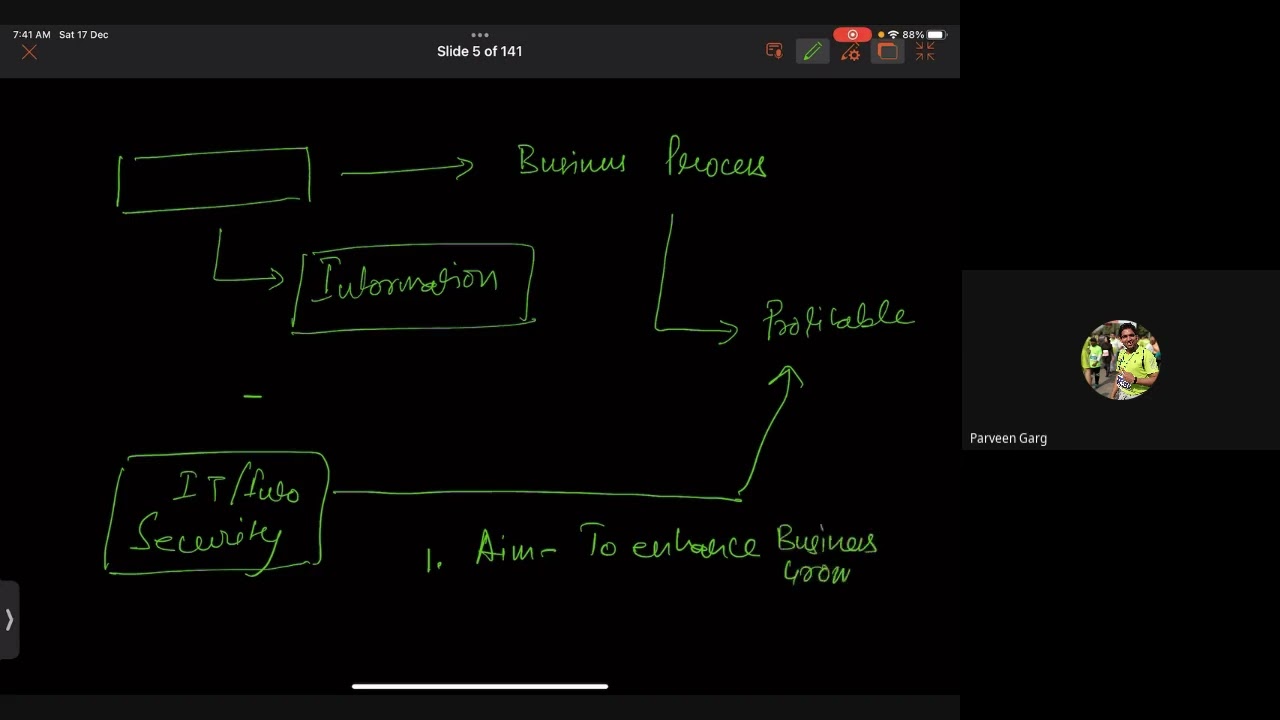Click Parveen Garg's profile picture
The height and width of the screenshot is (720, 1280).
[x=1120, y=360]
